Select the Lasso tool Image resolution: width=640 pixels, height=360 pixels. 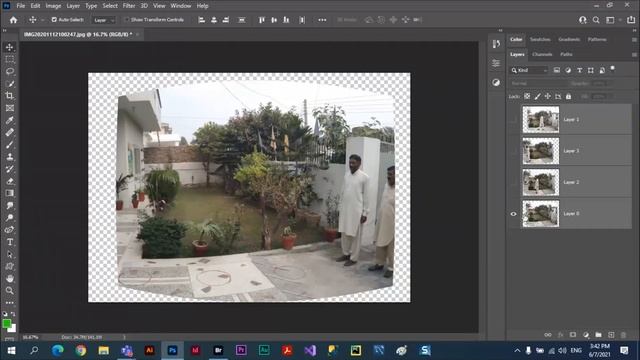click(x=9, y=71)
